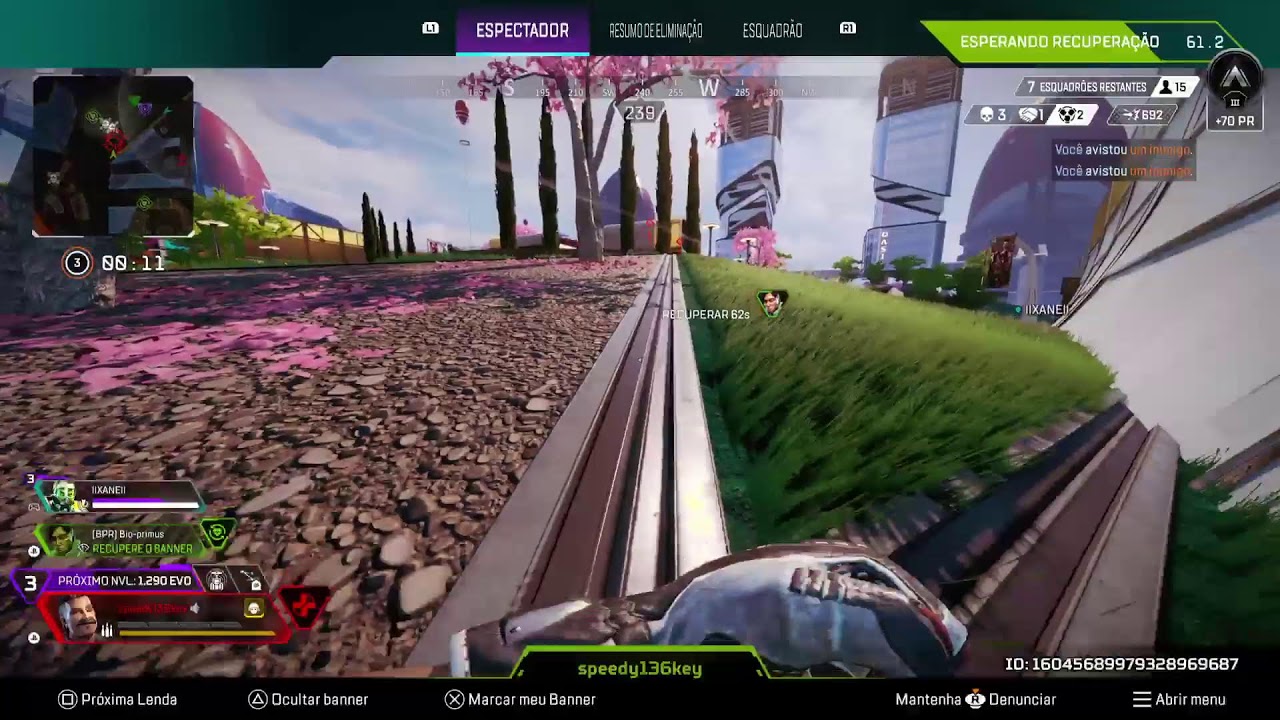This screenshot has height=720, width=1280.
Task: Click the PlayStation icon beside Bio-primus
Action: 34,551
